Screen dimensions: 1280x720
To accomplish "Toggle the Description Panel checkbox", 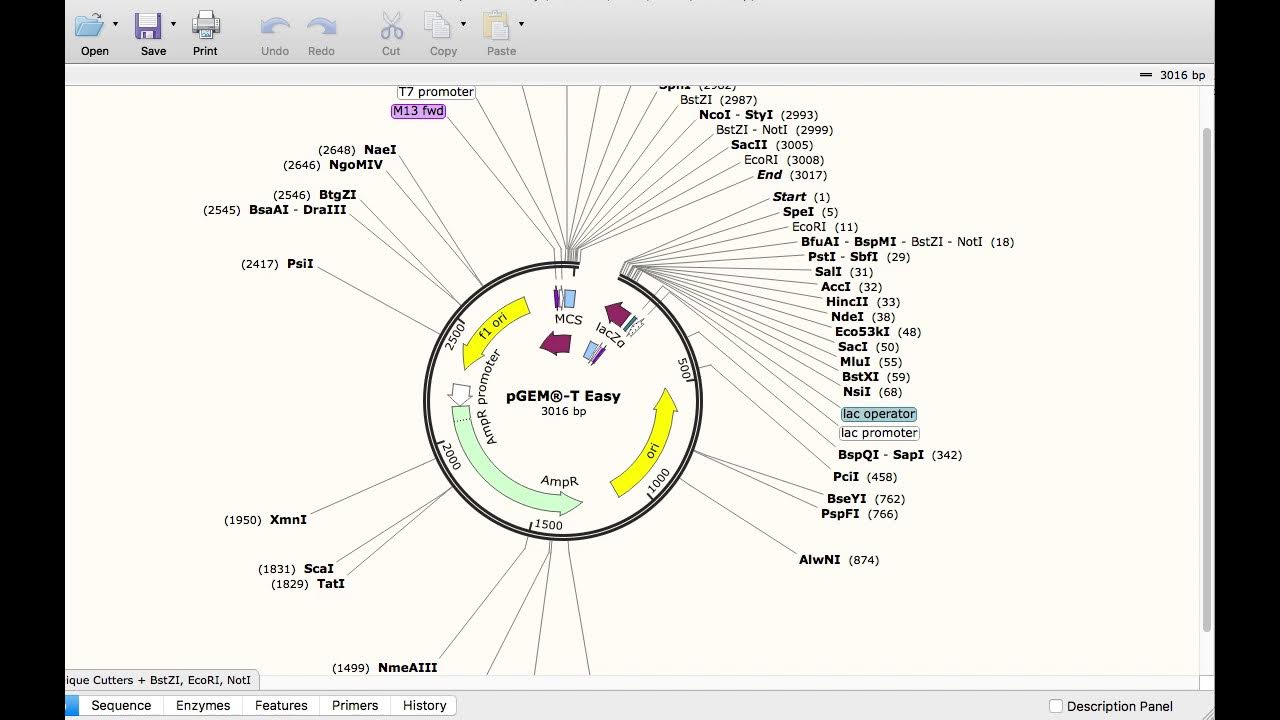I will (1056, 706).
